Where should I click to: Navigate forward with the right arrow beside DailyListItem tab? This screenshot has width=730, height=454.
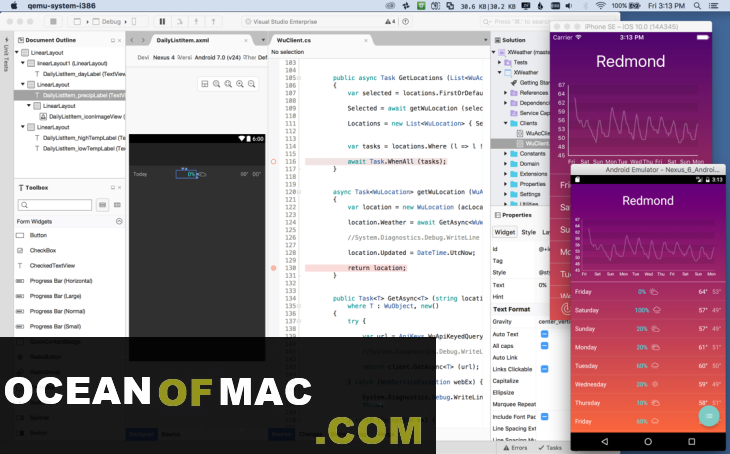(143, 40)
